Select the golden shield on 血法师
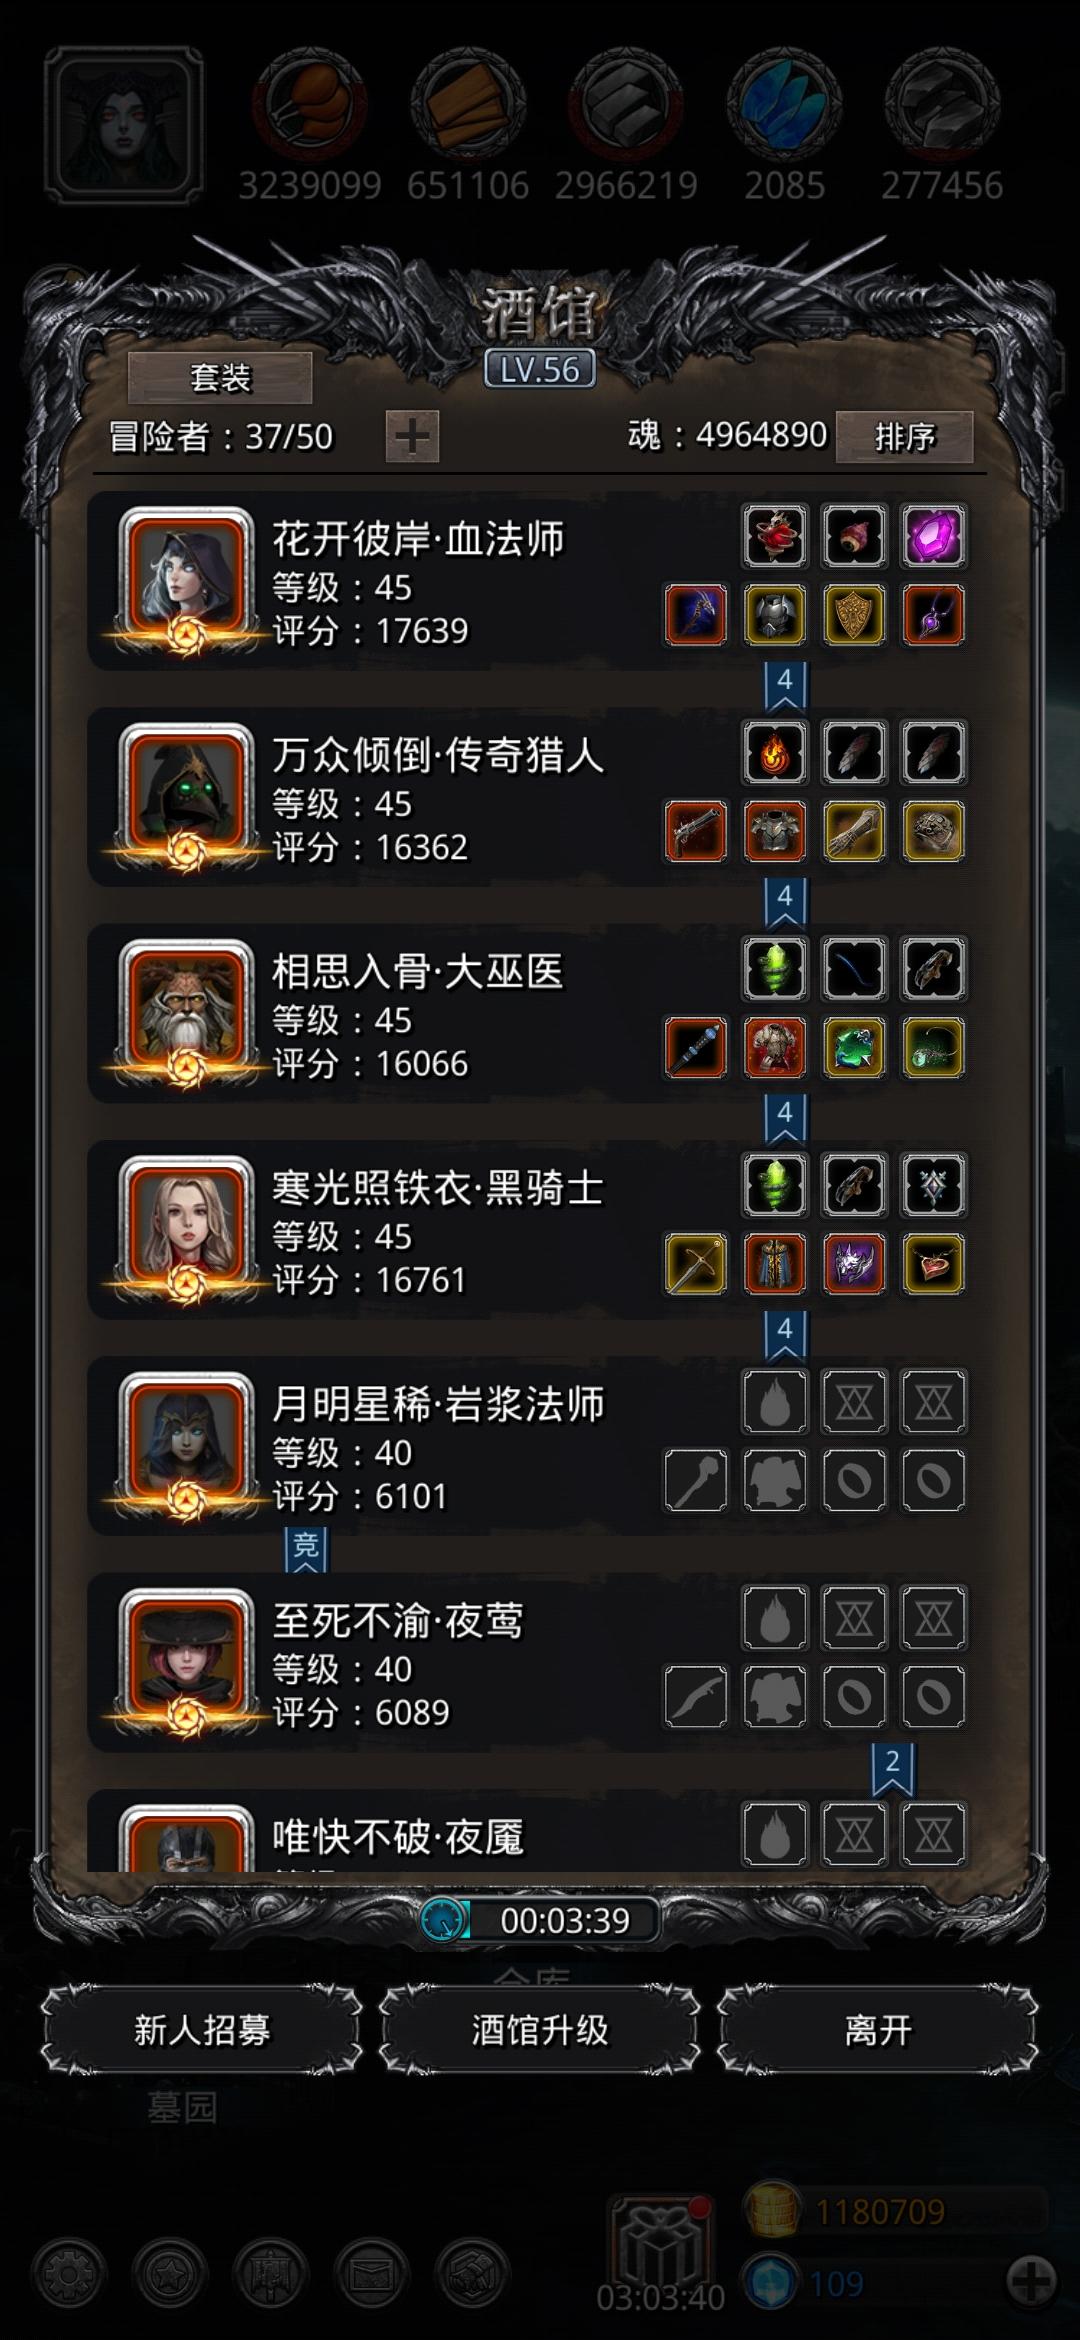The image size is (1080, 2340). click(x=854, y=615)
